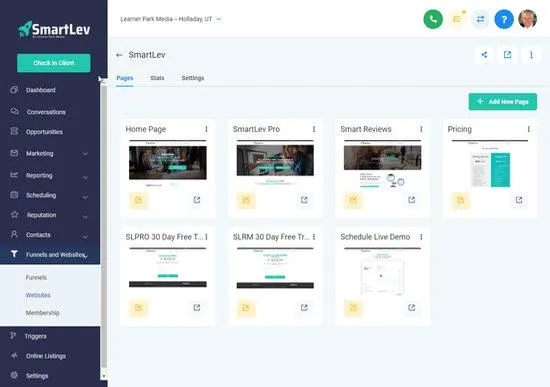Open Schedule Live Demo card options menu
The height and width of the screenshot is (387, 550).
click(421, 237)
